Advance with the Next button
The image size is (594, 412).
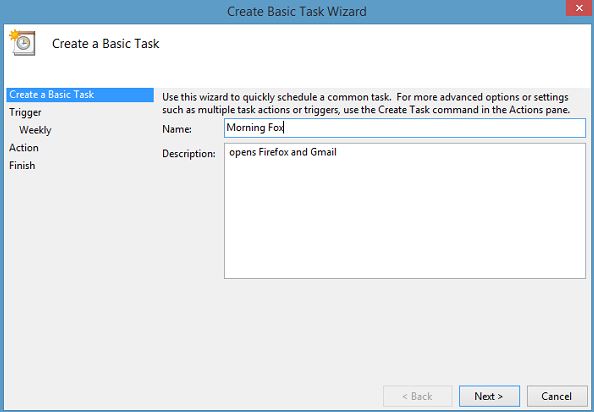489,396
